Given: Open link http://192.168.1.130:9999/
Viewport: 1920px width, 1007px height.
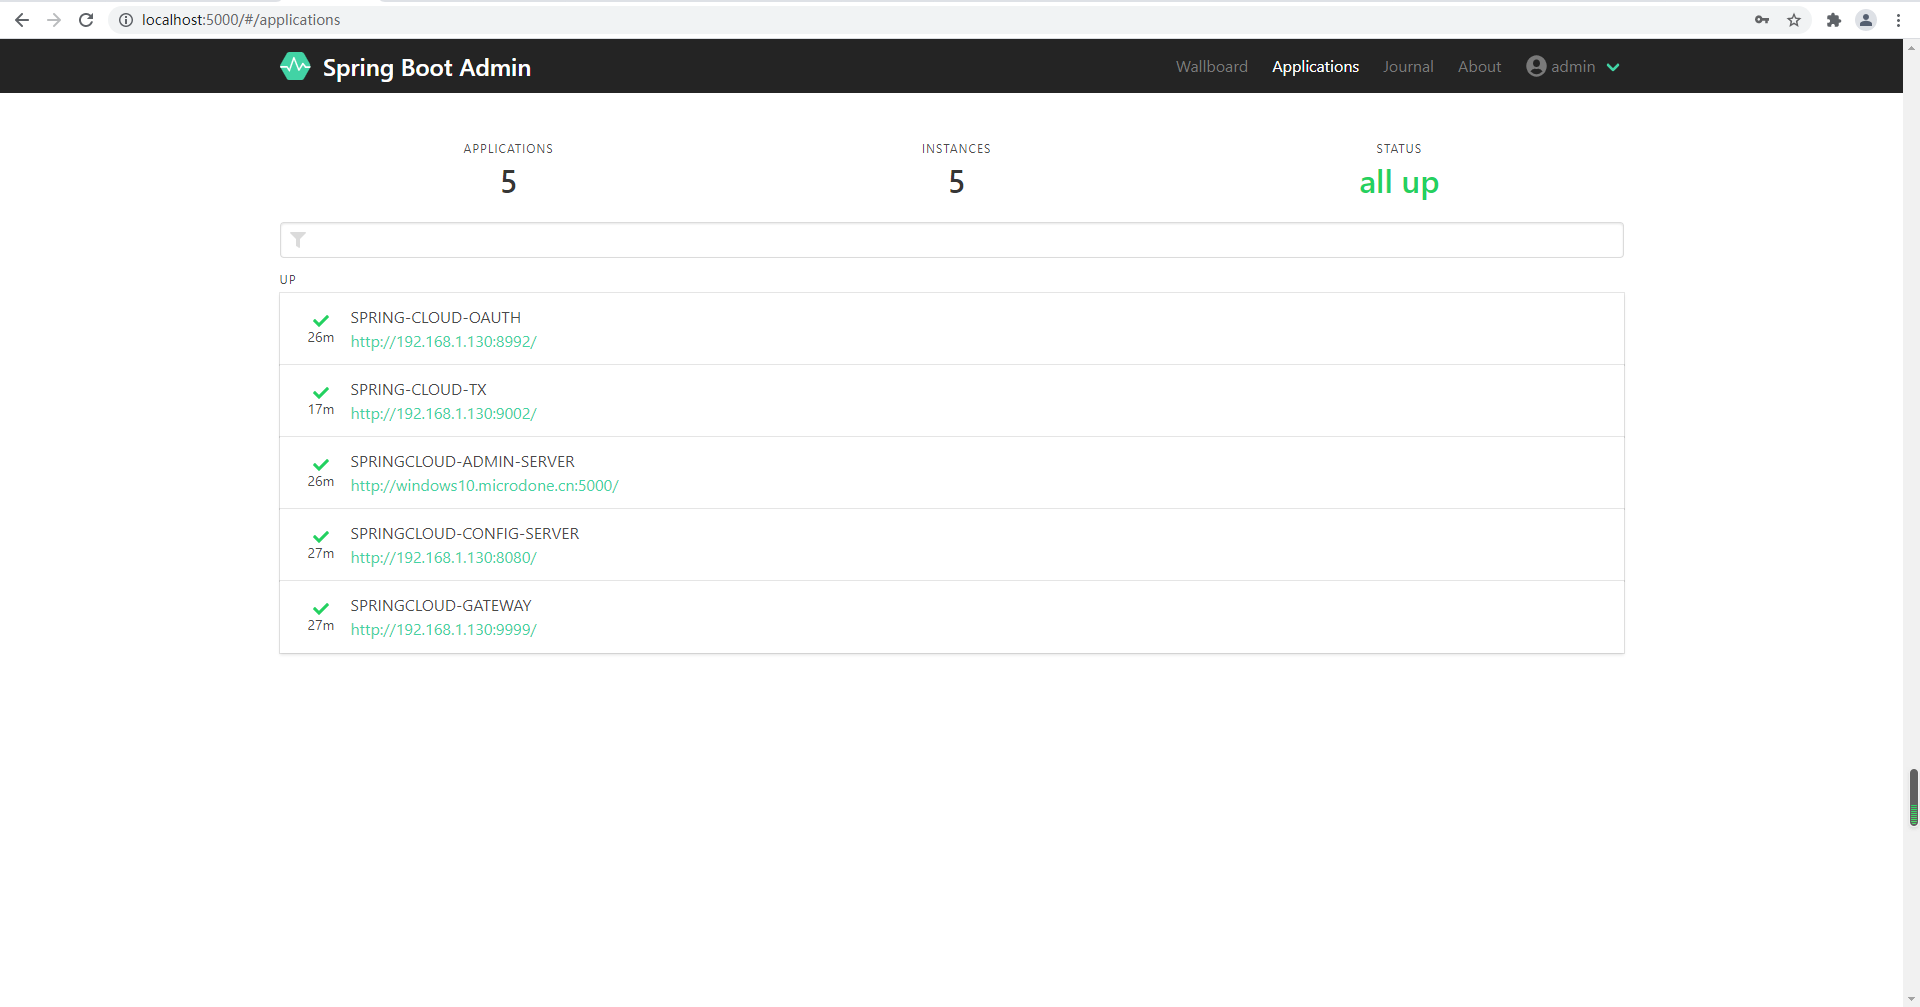Looking at the screenshot, I should click(x=443, y=630).
